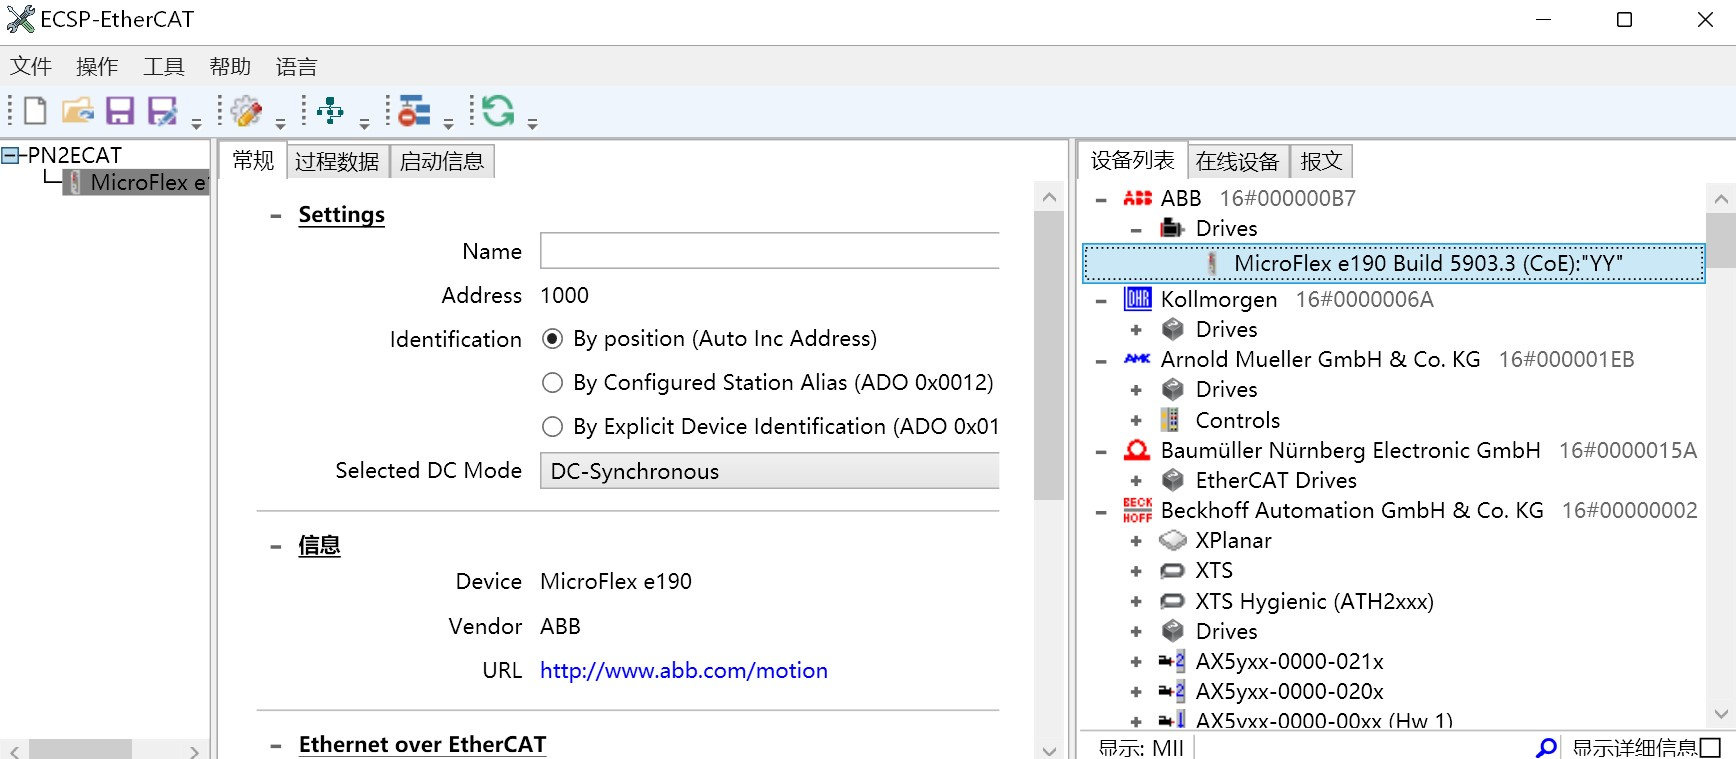Click the ECSP-EtherCAT app icon in title bar
The height and width of the screenshot is (759, 1736).
click(x=20, y=19)
